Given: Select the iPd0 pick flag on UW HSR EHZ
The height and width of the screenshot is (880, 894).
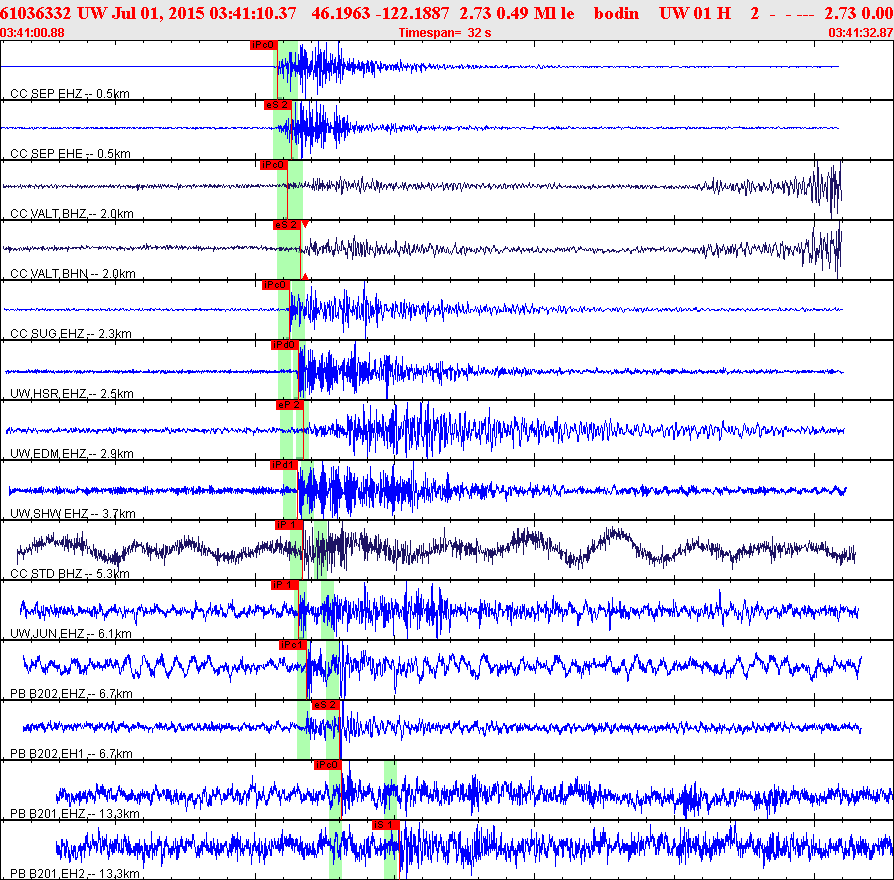Looking at the screenshot, I should click(x=285, y=345).
